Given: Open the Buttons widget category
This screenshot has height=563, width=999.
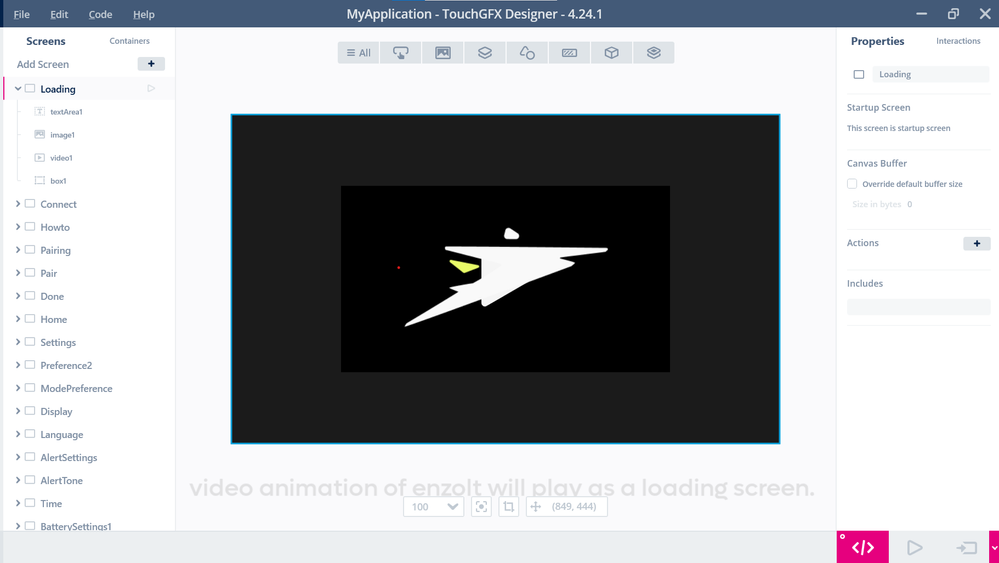Looking at the screenshot, I should pyautogui.click(x=400, y=53).
